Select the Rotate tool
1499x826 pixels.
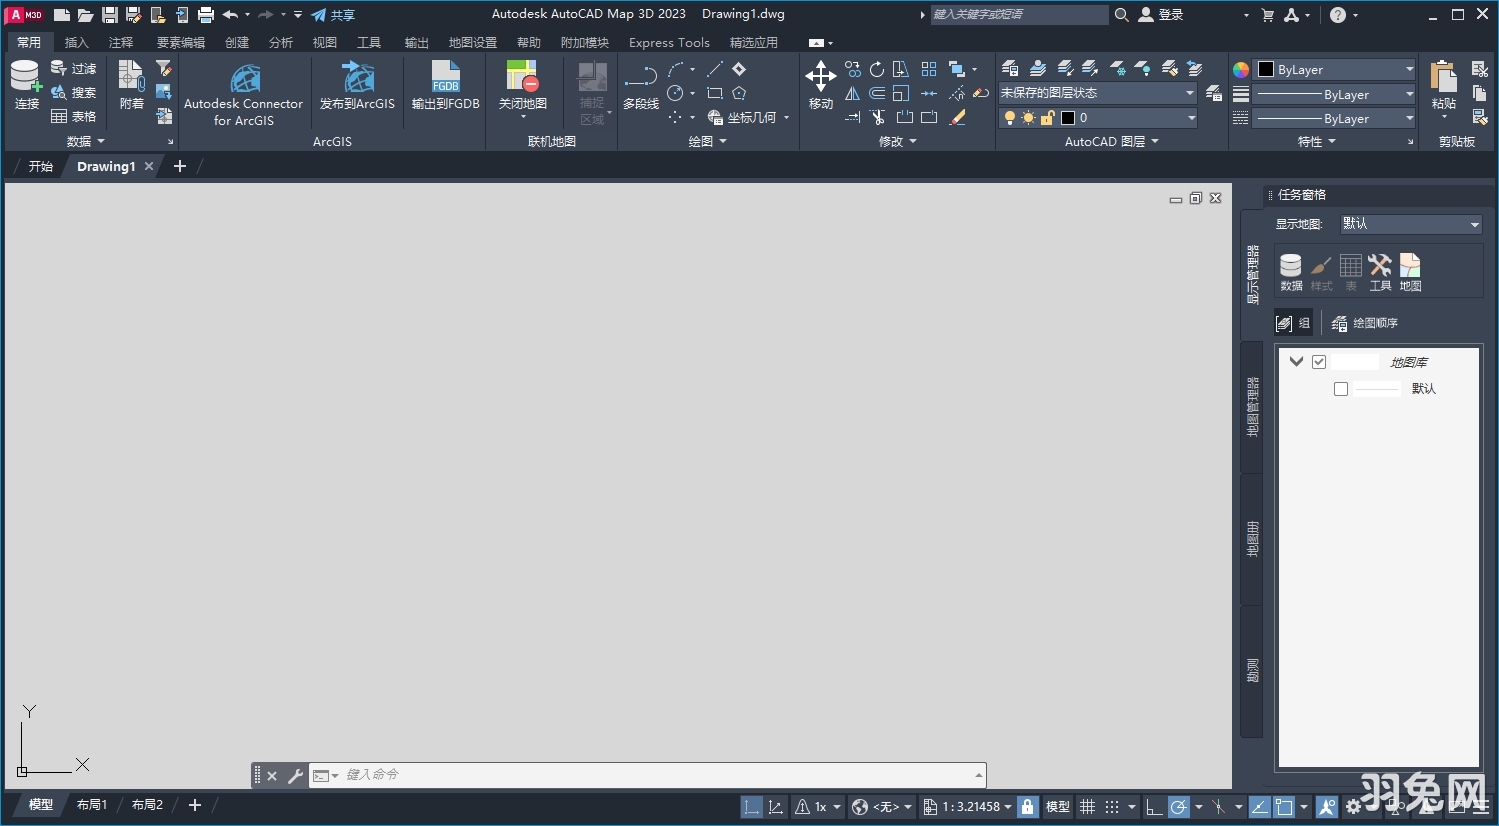coord(876,69)
